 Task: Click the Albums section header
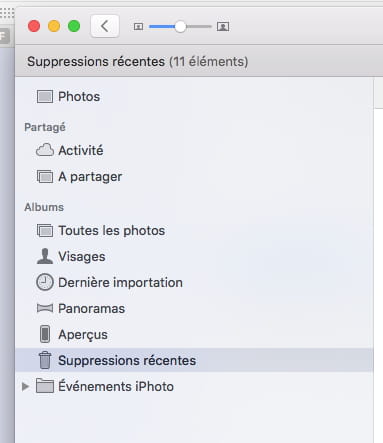click(x=44, y=207)
